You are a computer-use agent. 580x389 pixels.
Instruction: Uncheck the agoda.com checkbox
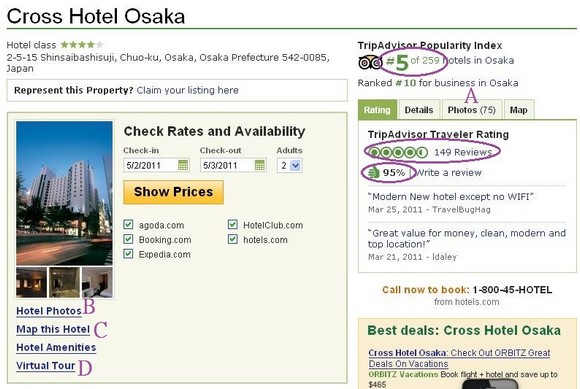(x=128, y=224)
